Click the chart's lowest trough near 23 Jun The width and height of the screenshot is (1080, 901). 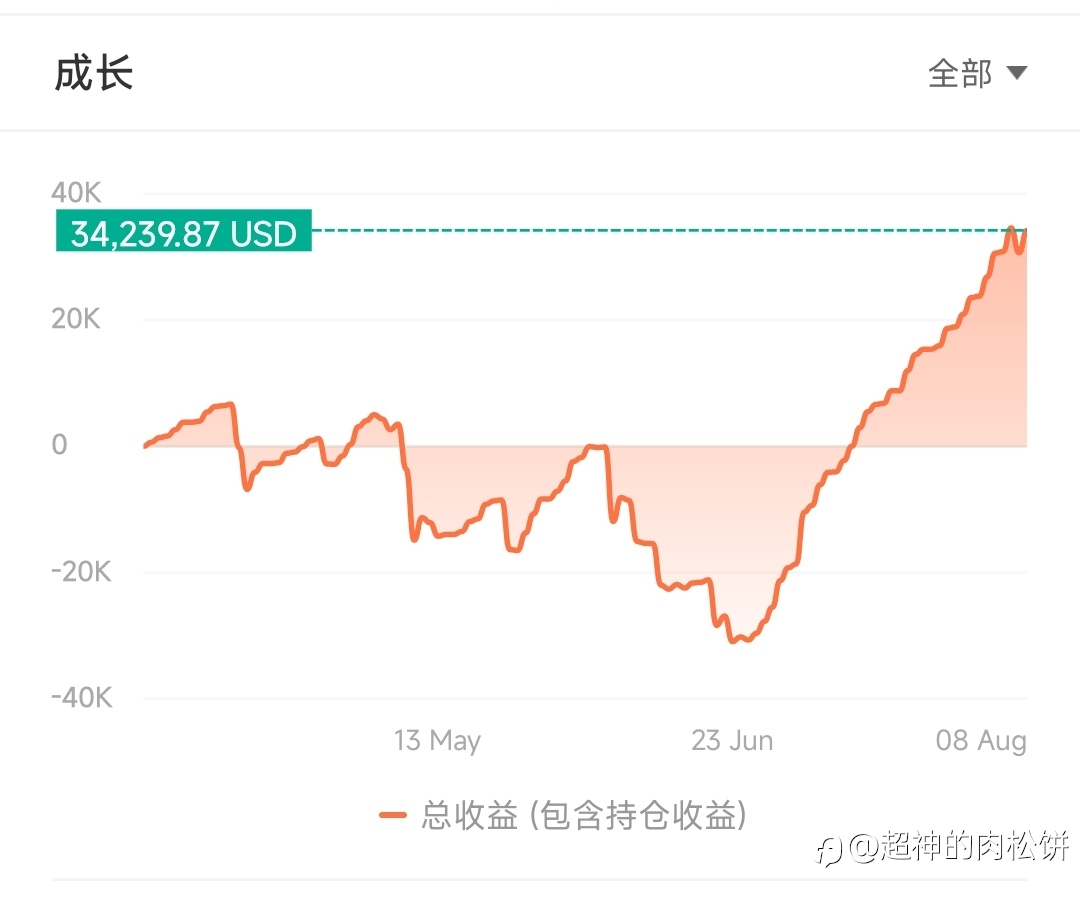pos(734,639)
